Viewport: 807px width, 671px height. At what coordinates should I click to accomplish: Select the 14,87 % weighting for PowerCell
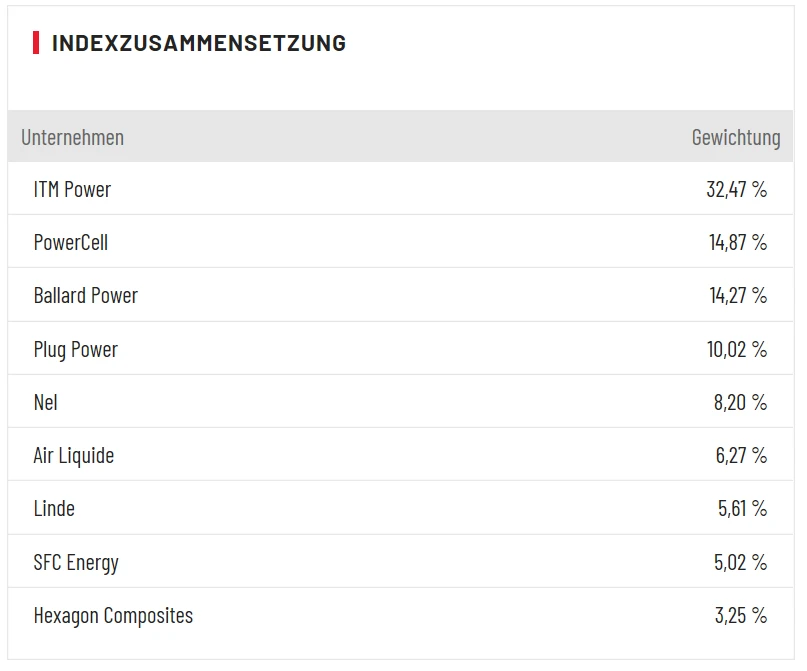738,242
